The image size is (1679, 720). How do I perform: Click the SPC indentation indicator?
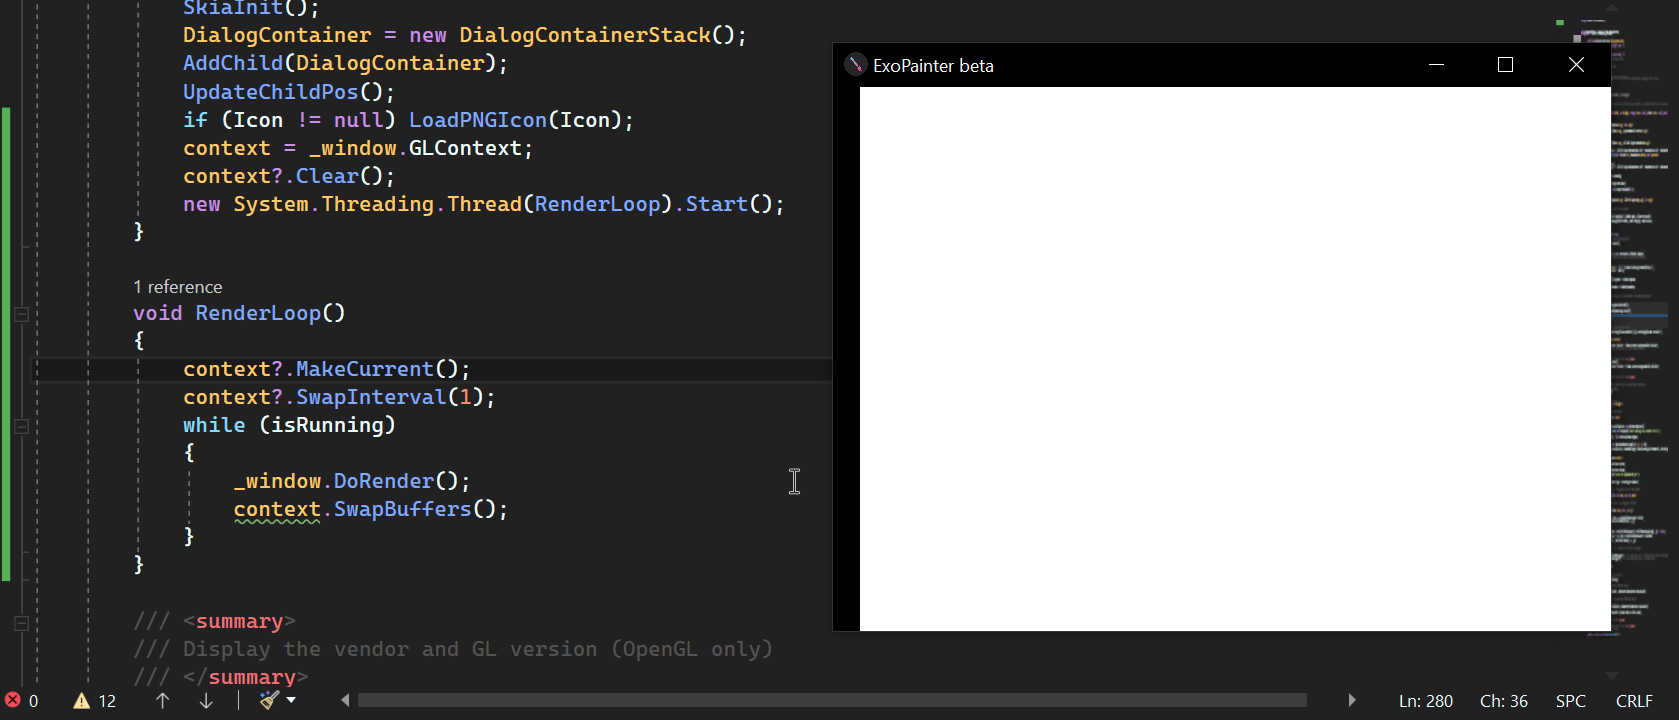coord(1571,701)
